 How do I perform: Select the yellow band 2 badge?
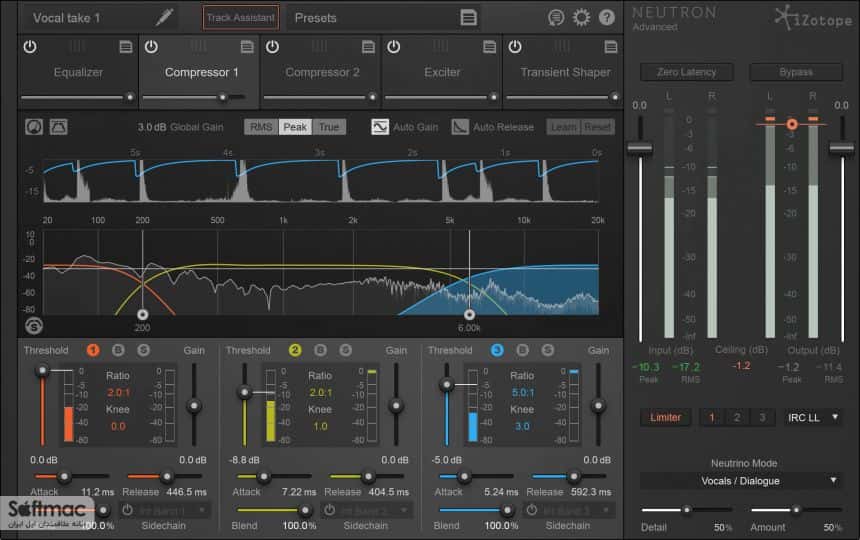(x=295, y=350)
